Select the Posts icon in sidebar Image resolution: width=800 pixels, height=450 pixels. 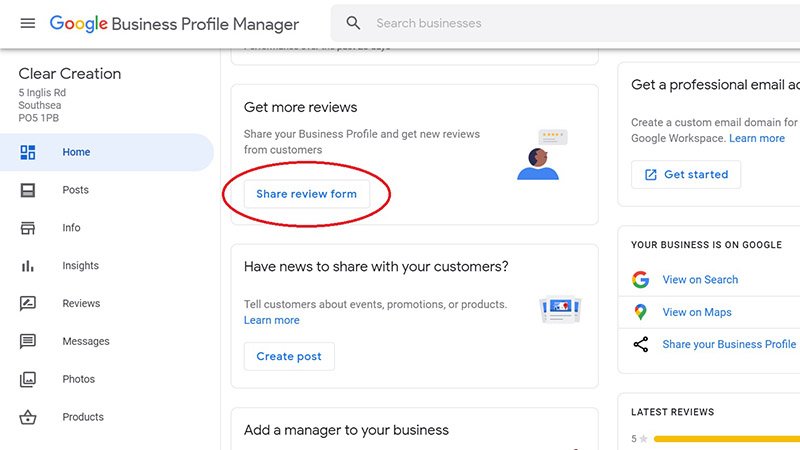pyautogui.click(x=28, y=190)
